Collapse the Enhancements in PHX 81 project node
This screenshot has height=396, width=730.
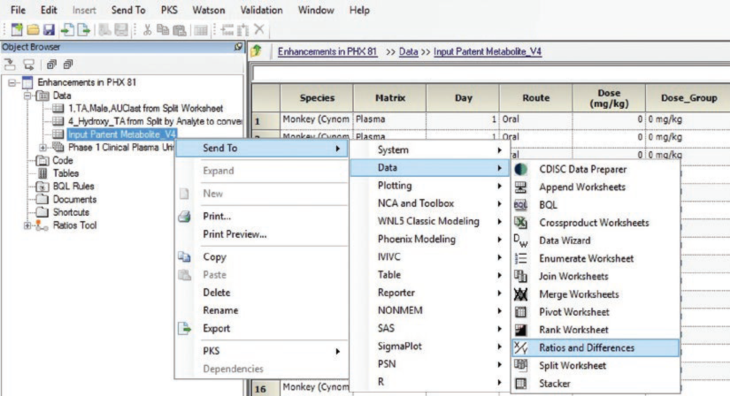click(x=12, y=83)
